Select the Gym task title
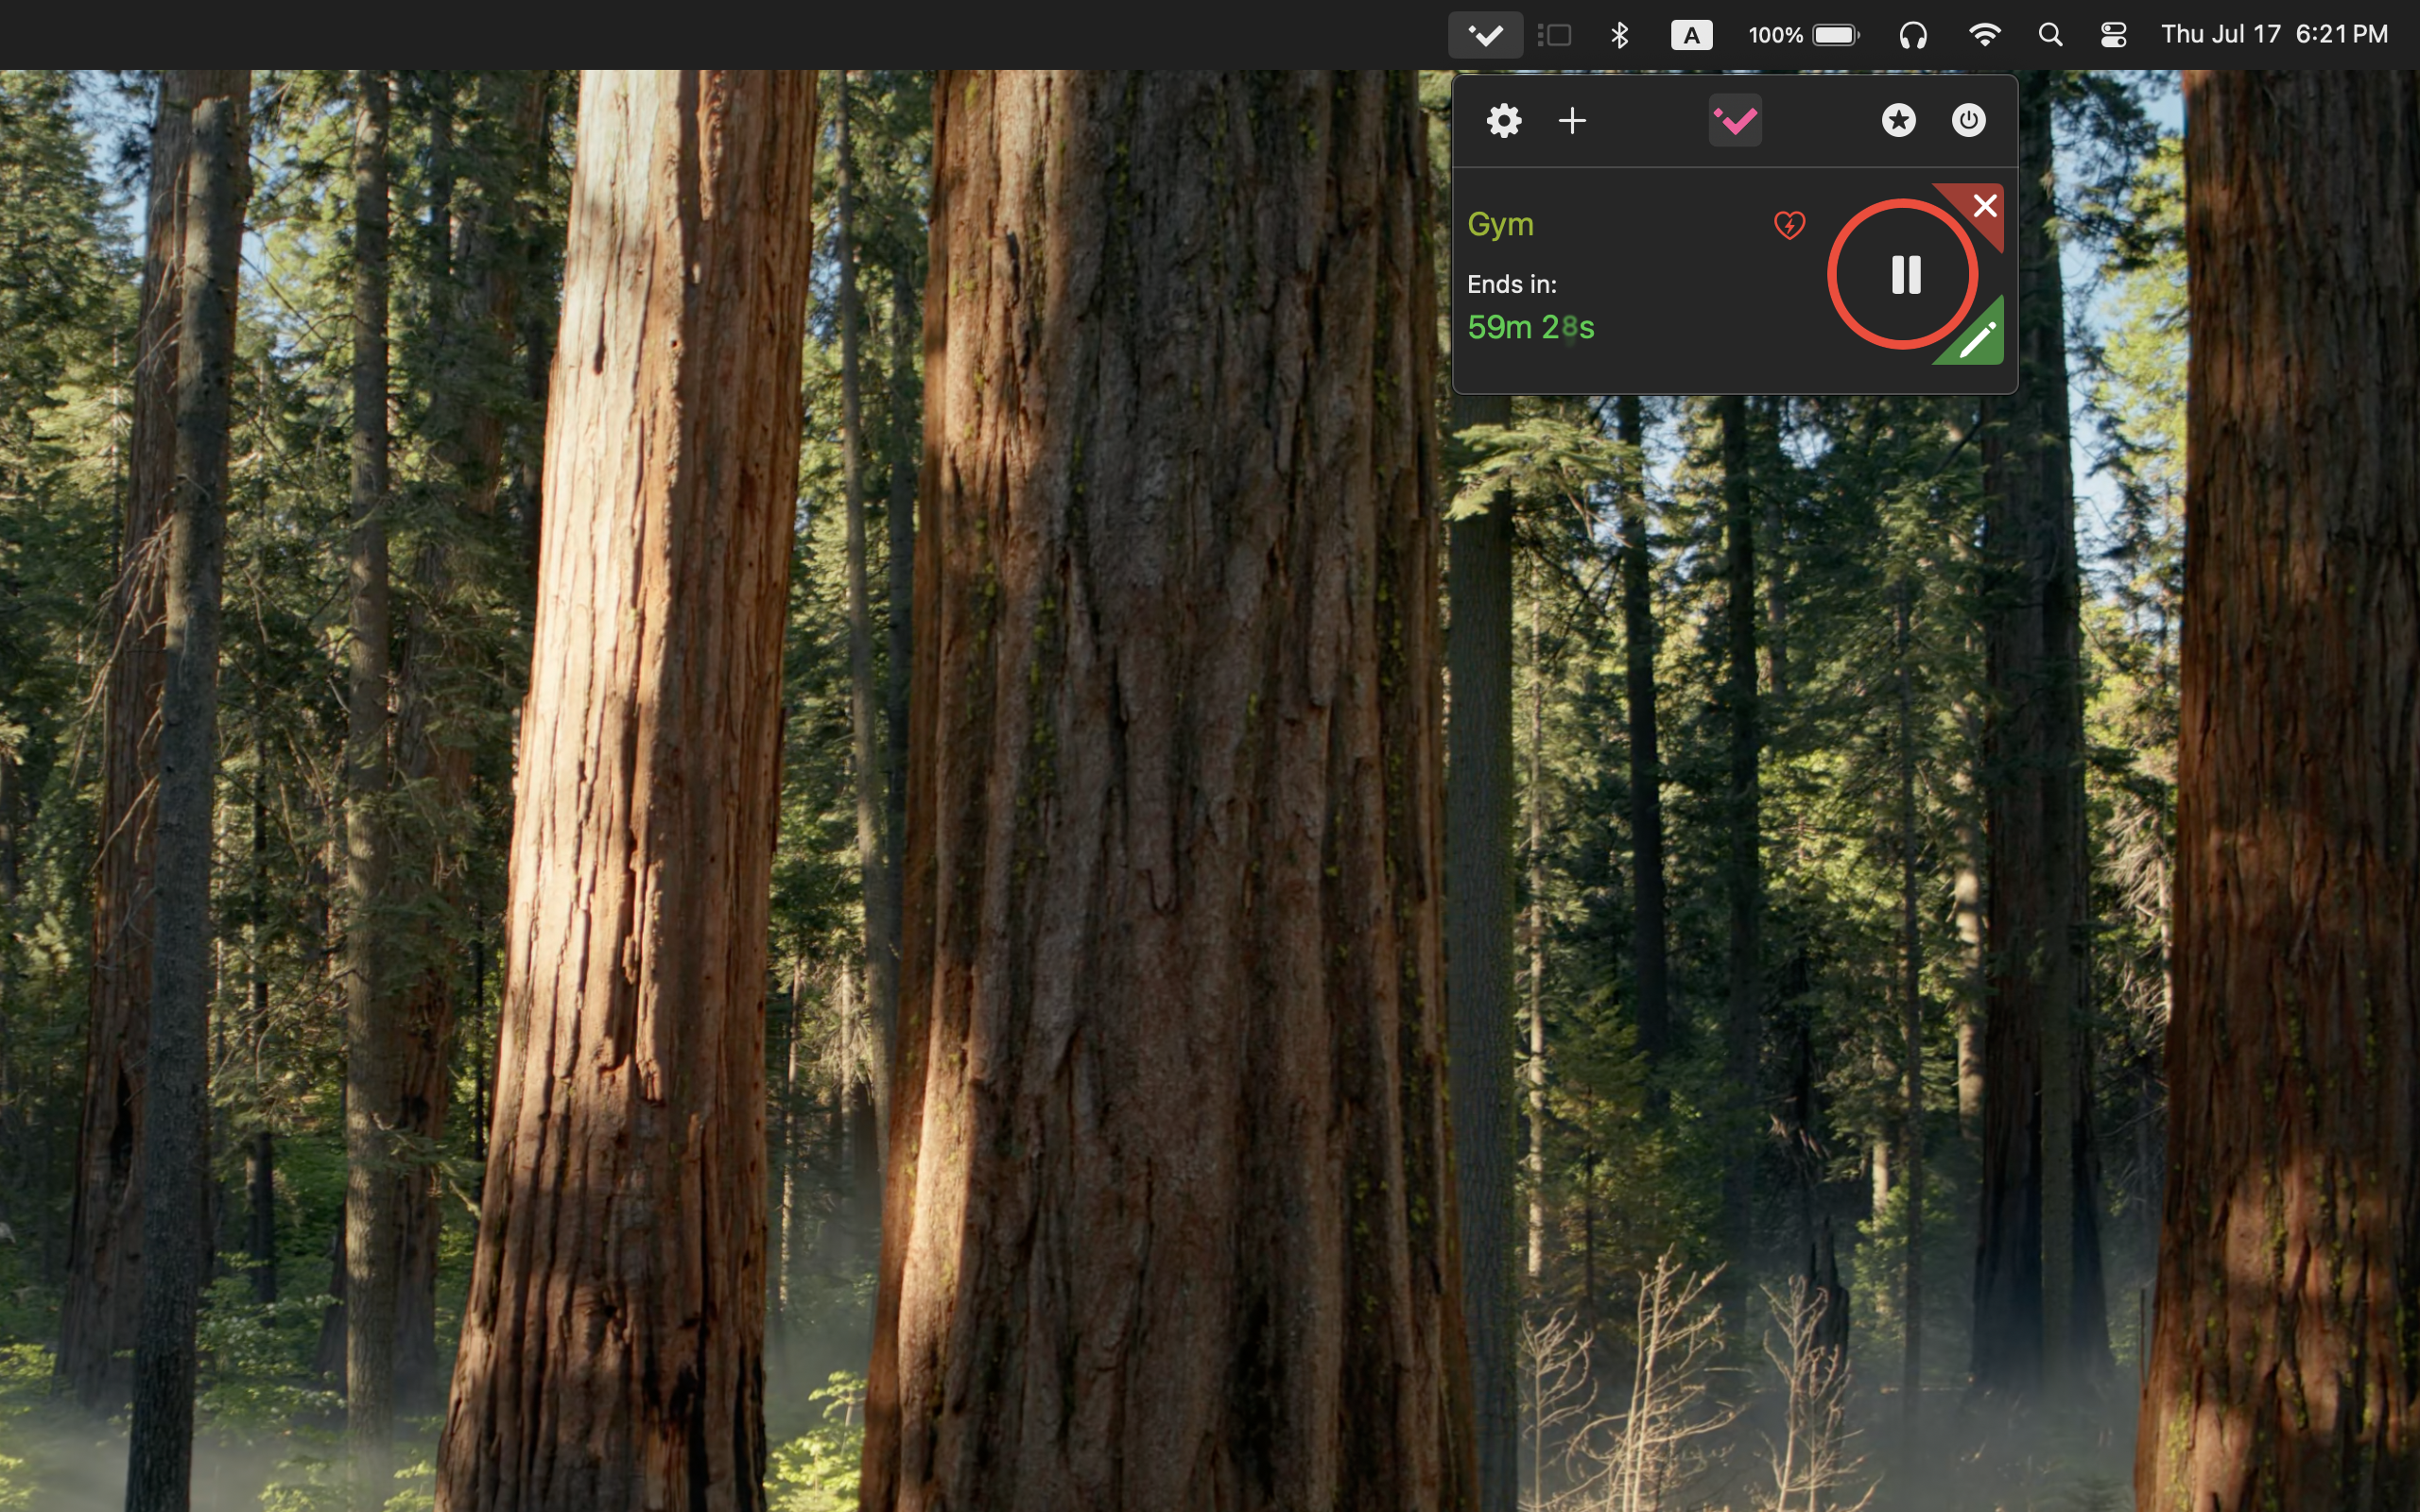This screenshot has height=1512, width=2420. [x=1500, y=224]
